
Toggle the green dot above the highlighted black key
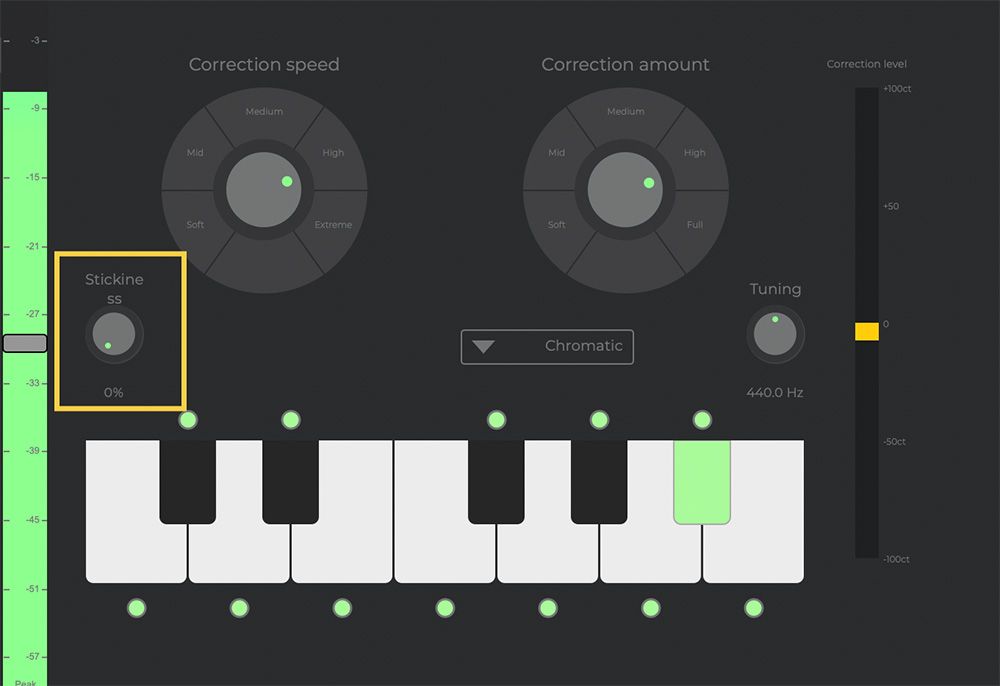pos(702,420)
